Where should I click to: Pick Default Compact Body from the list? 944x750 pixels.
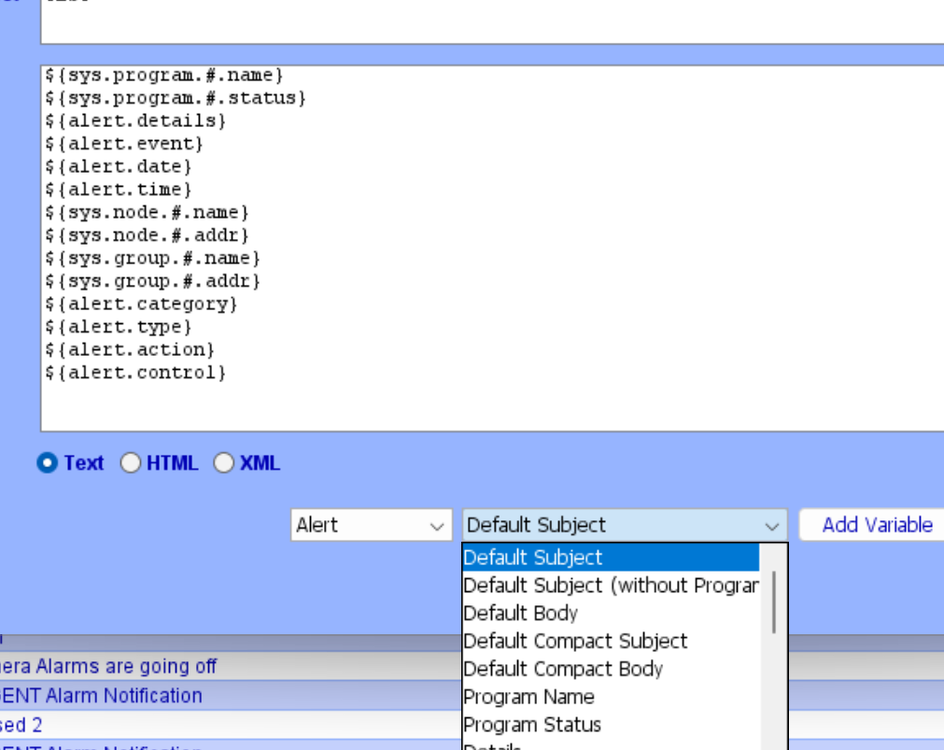pyautogui.click(x=560, y=669)
